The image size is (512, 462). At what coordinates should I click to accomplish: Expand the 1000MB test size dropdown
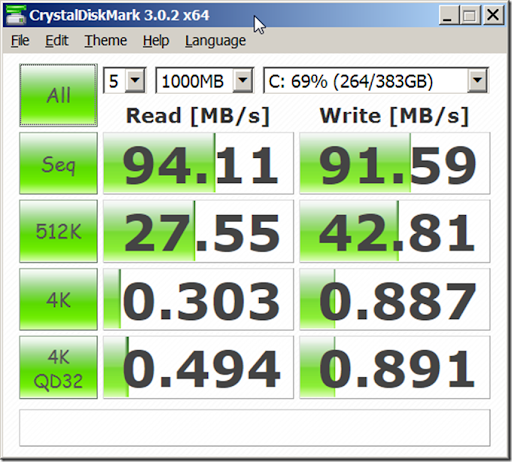point(243,80)
